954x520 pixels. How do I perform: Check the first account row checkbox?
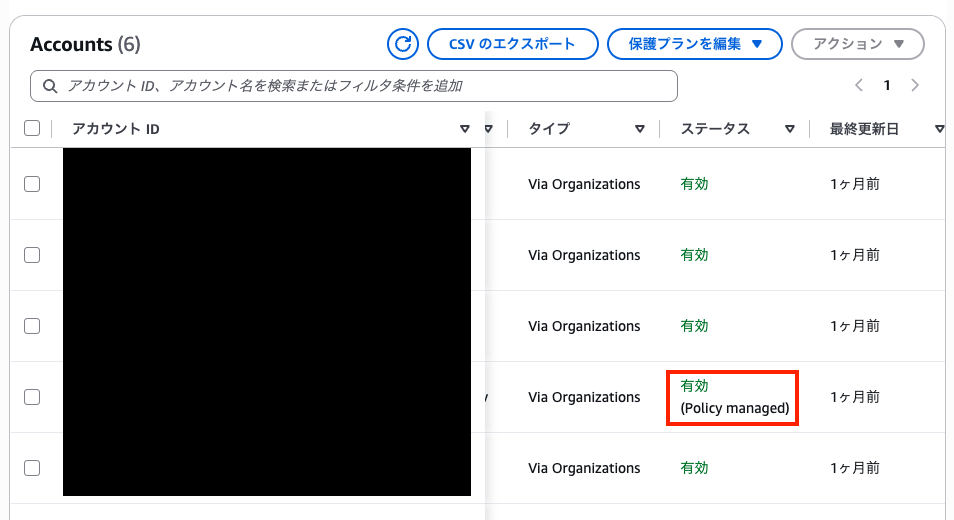(32, 184)
